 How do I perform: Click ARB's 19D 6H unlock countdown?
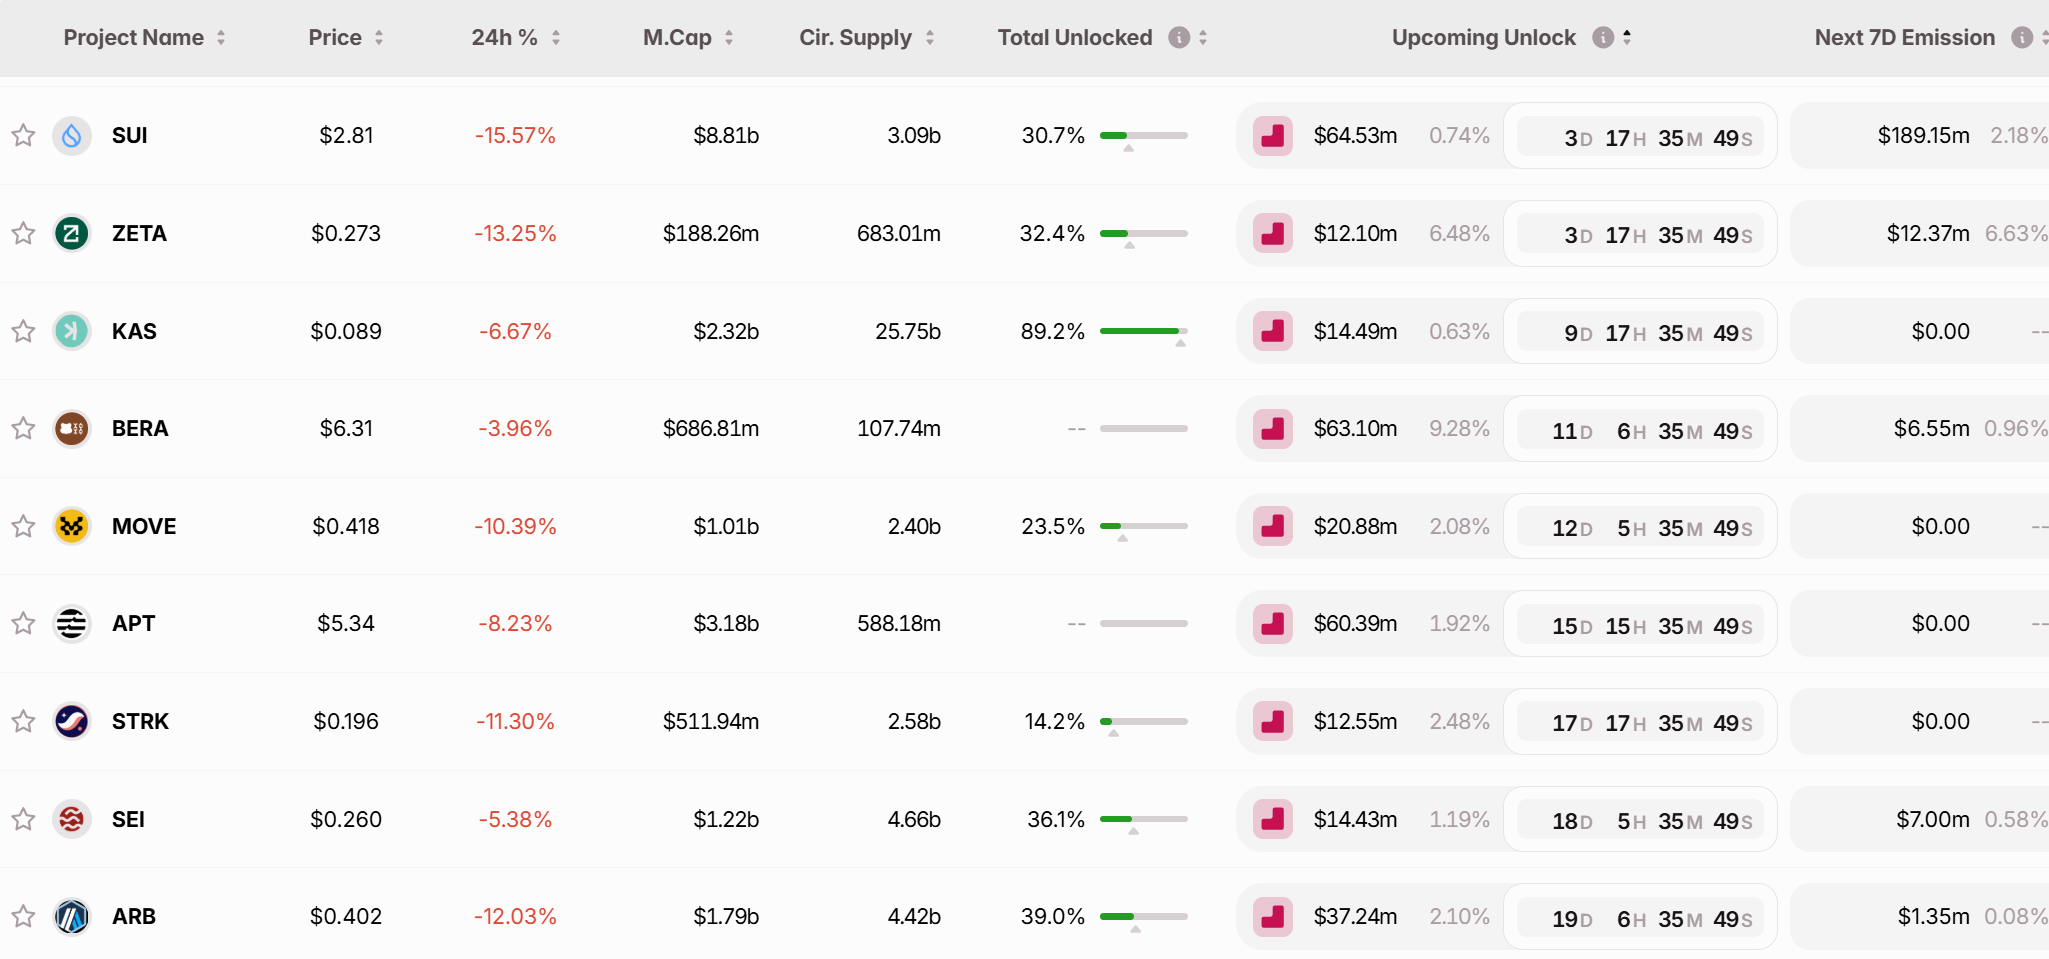click(x=1640, y=917)
